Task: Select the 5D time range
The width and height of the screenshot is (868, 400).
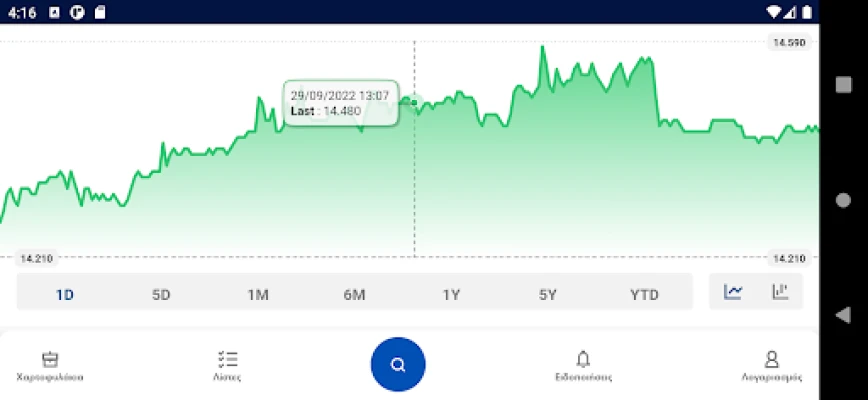Action: click(x=161, y=294)
